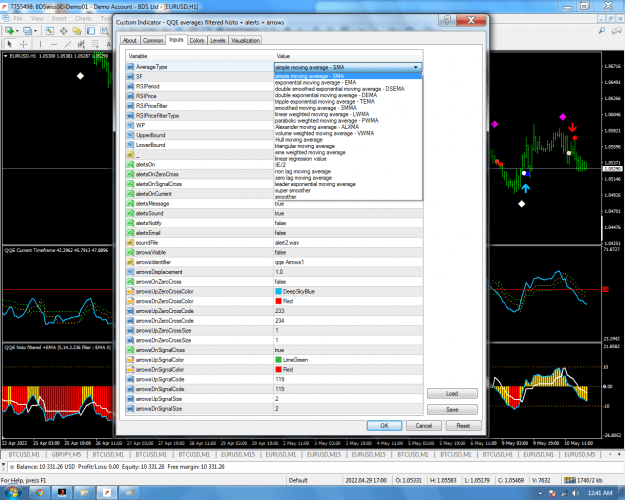Switch to the Levels tab
The width and height of the screenshot is (625, 500).
(x=218, y=40)
